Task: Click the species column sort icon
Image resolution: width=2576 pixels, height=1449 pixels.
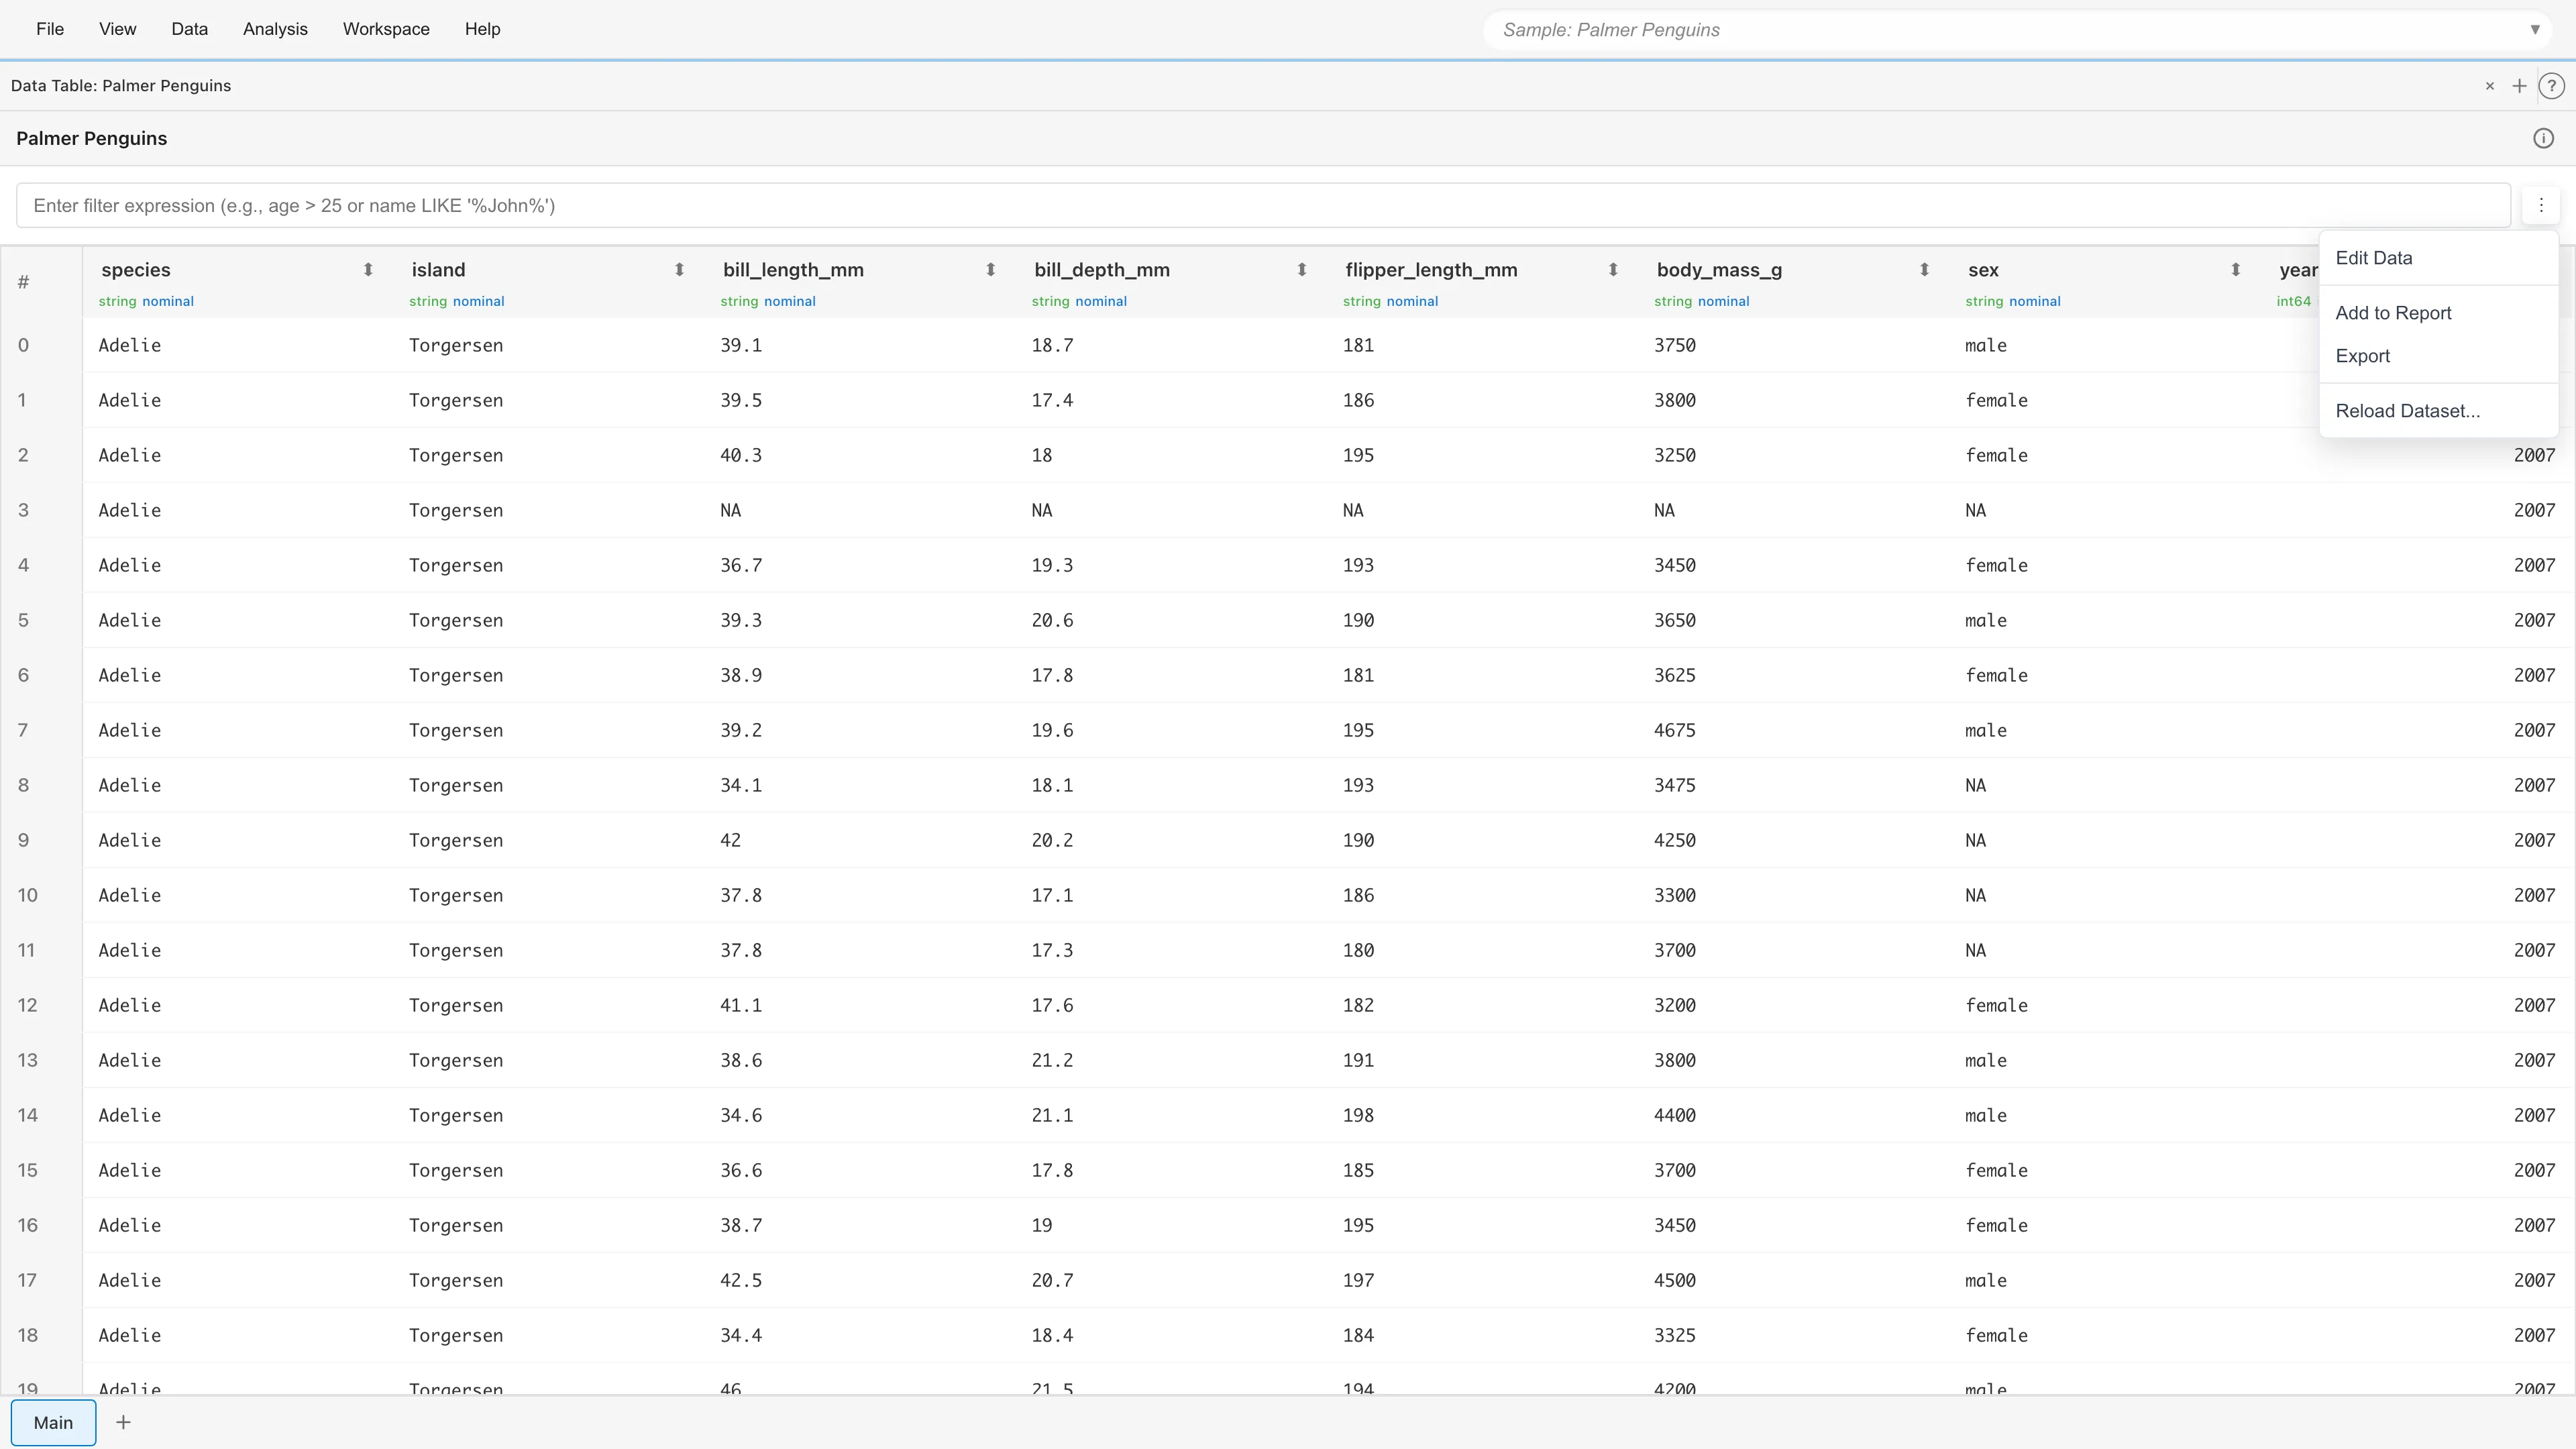Action: [x=368, y=270]
